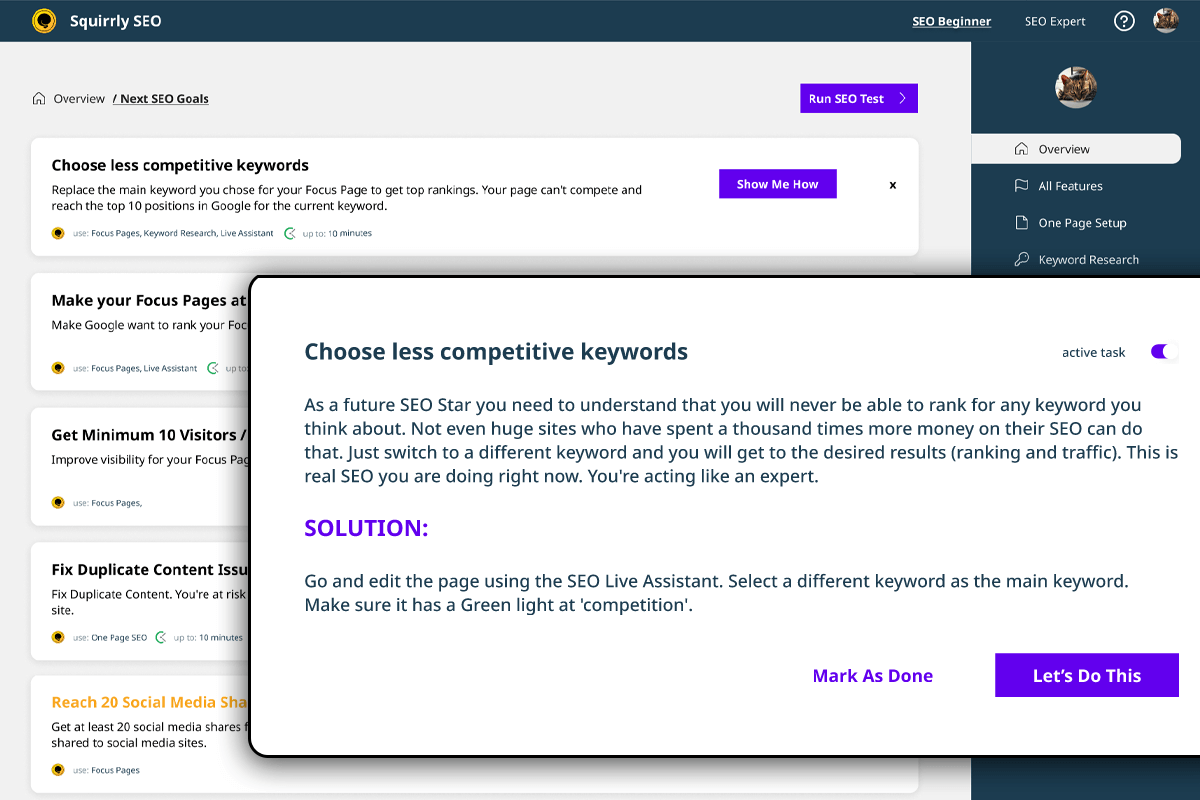Click the Run SEO Test button

[858, 98]
